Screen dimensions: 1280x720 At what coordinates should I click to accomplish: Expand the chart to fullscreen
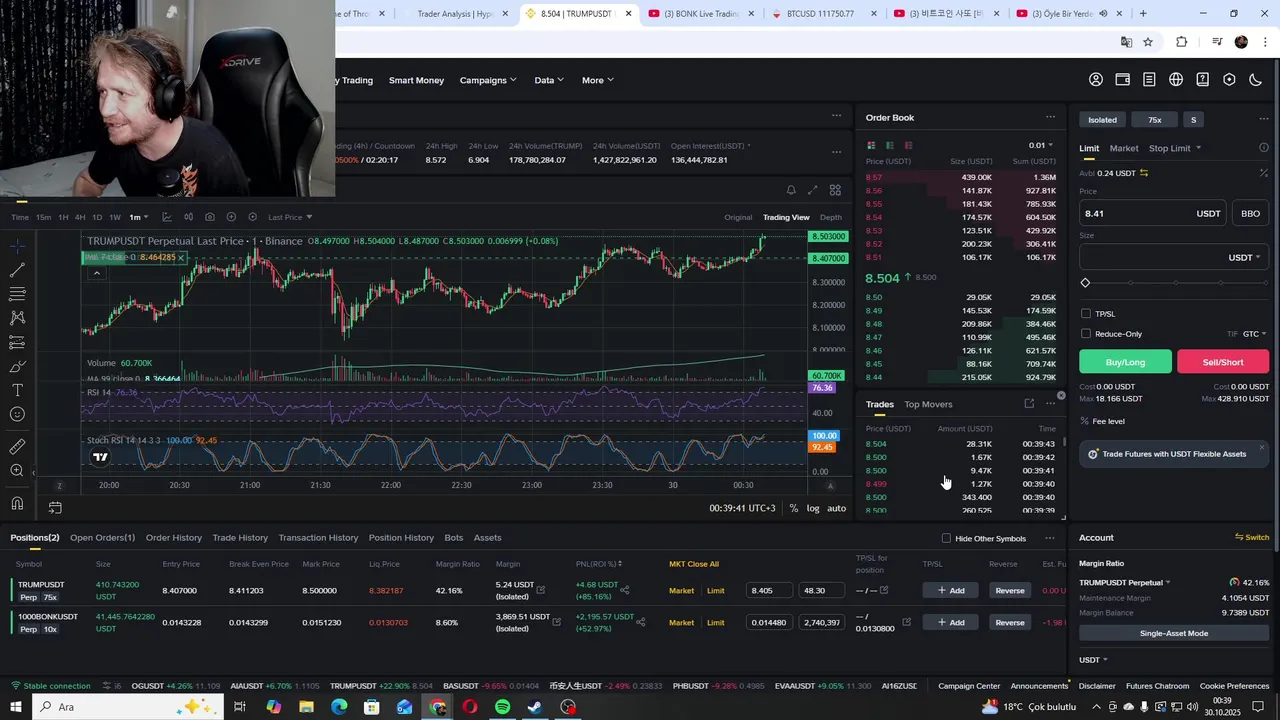[x=813, y=190]
